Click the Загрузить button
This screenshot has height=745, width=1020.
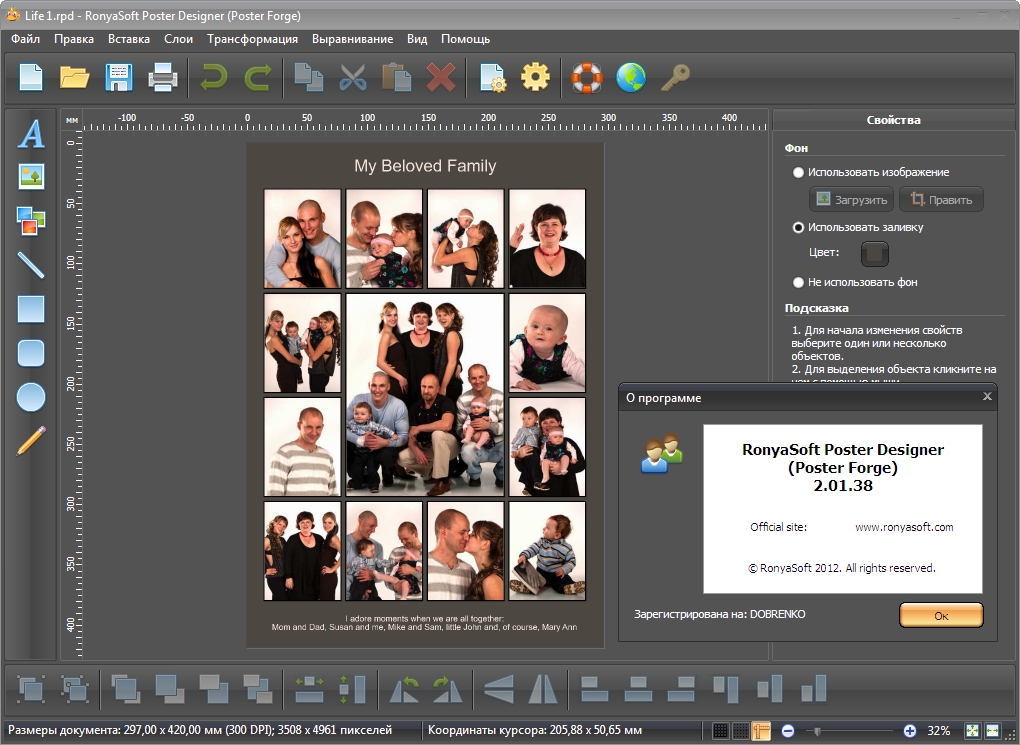point(851,199)
